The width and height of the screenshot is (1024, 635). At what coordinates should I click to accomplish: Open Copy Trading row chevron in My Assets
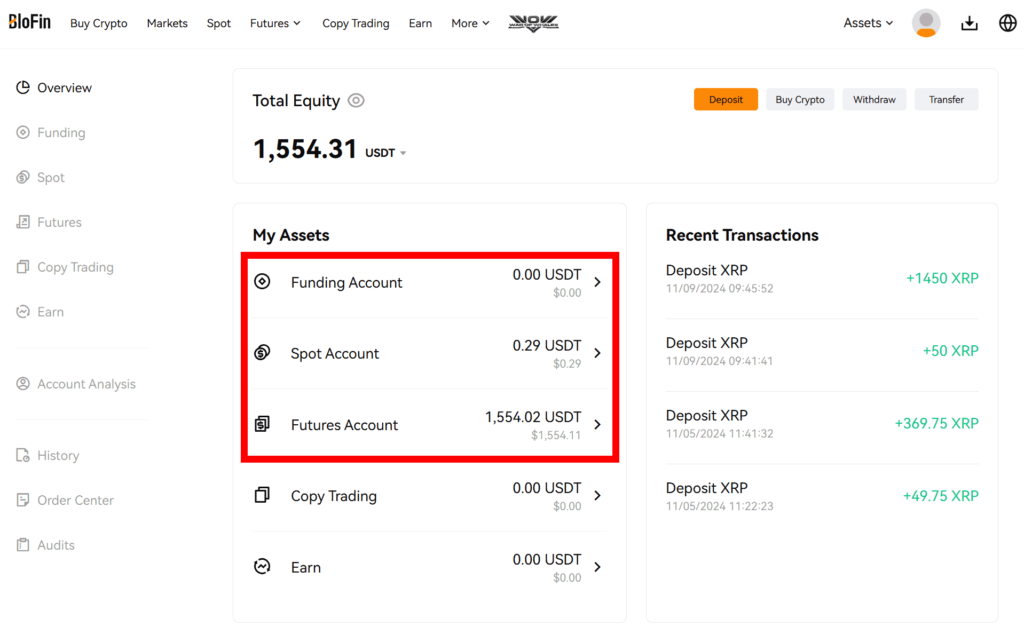(x=598, y=496)
